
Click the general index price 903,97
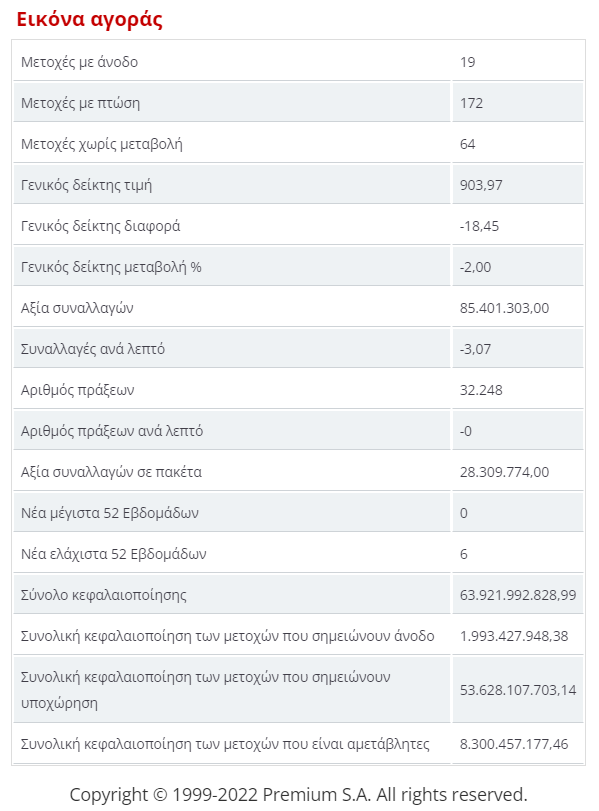481,185
